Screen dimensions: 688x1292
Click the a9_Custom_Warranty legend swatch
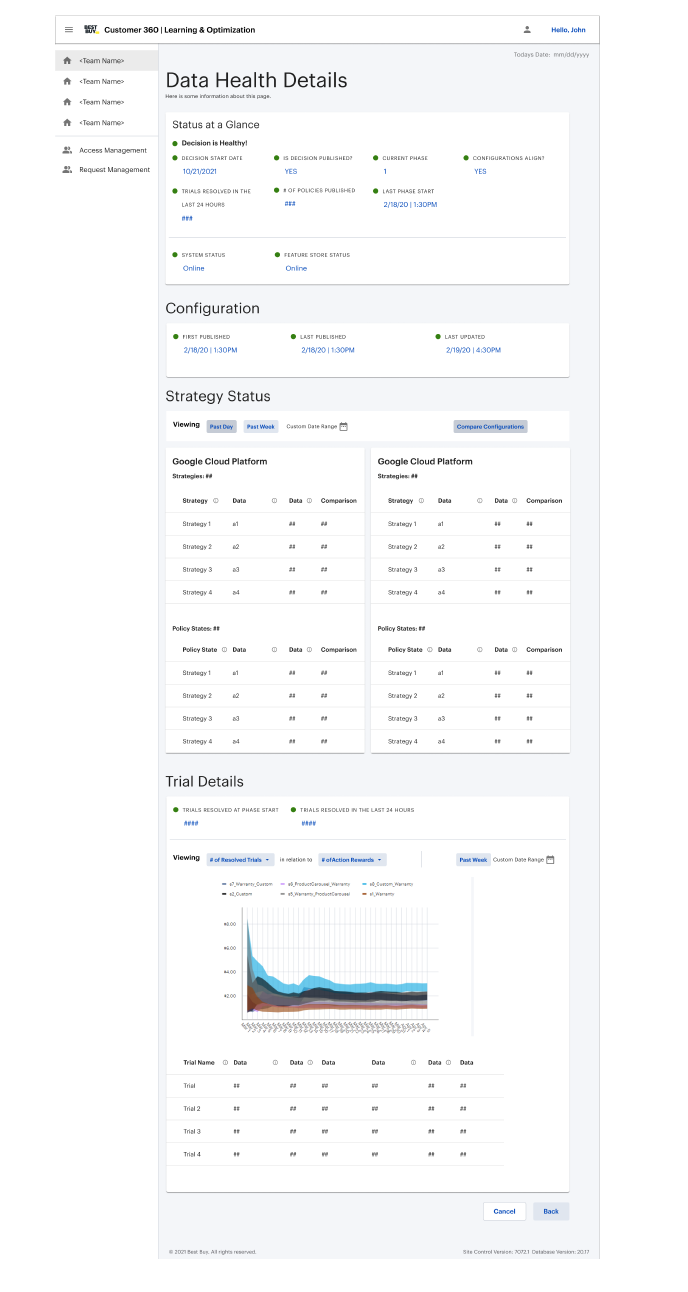[365, 884]
